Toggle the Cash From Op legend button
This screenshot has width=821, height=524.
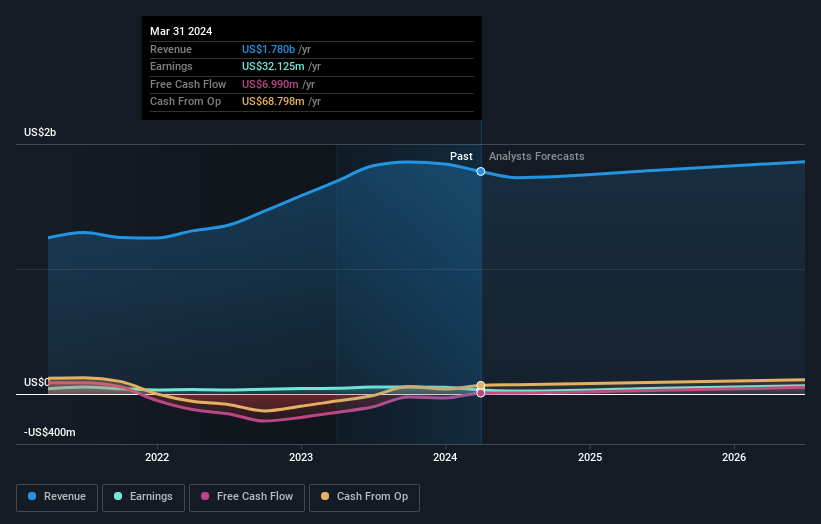(x=364, y=497)
